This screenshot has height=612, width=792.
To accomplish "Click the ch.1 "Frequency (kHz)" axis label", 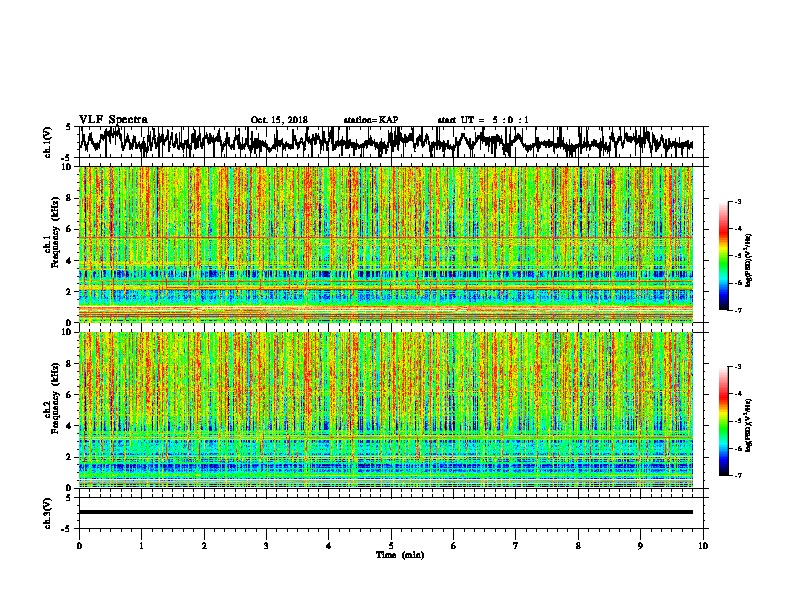I will 55,232.
